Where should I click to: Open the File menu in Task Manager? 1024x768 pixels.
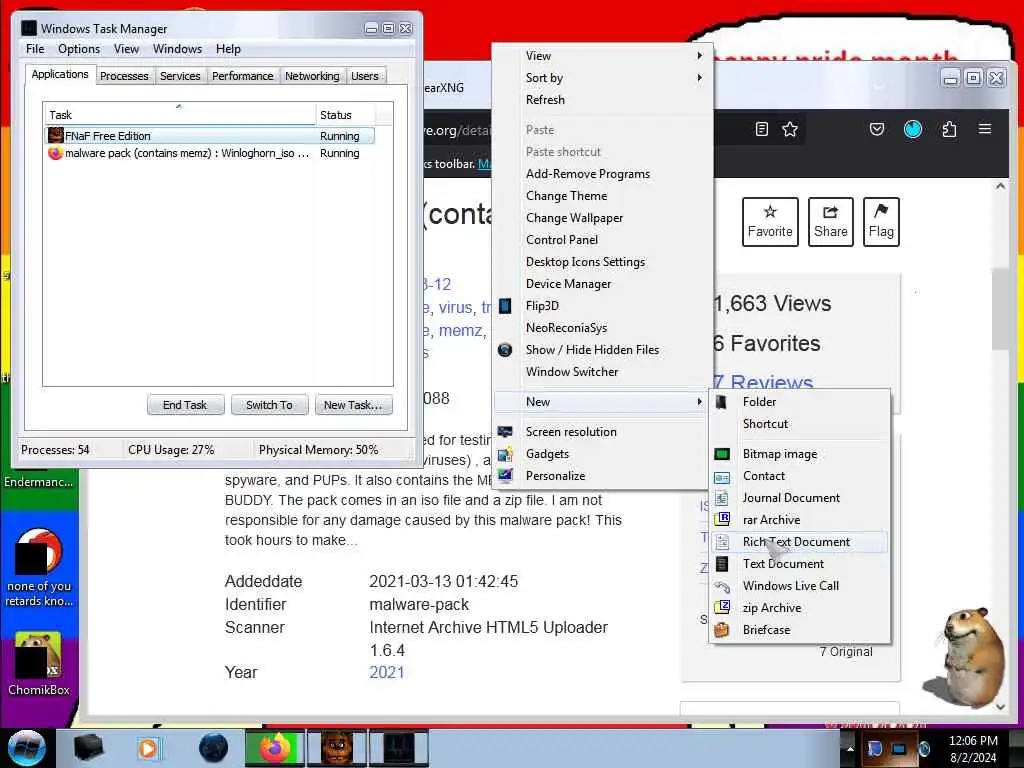pyautogui.click(x=35, y=49)
